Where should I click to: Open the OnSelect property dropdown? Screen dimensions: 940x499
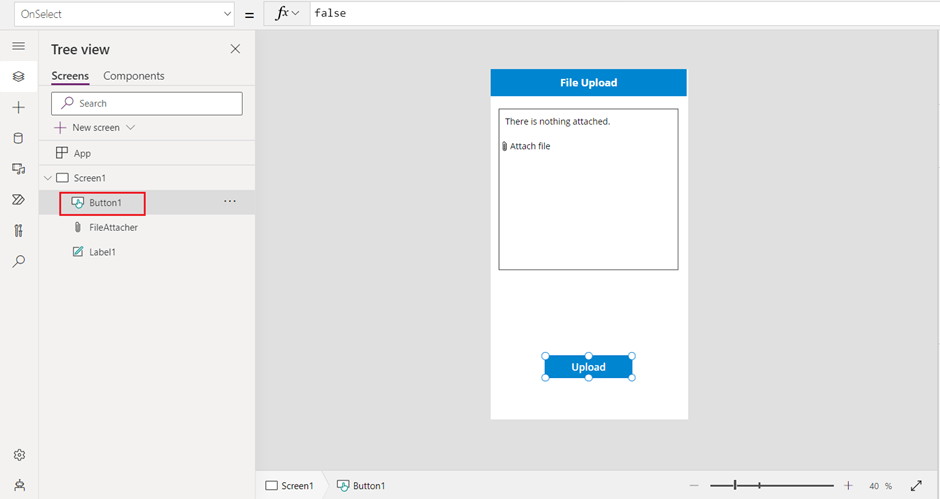123,14
